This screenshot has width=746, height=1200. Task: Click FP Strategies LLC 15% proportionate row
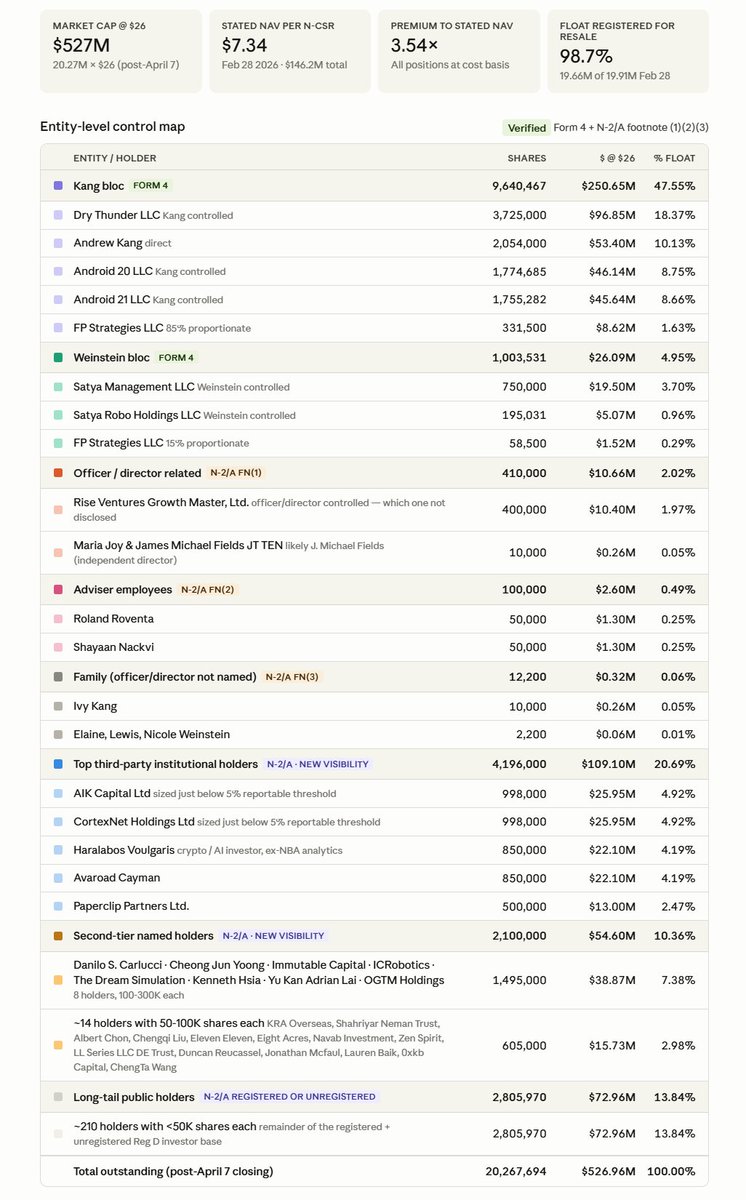(x=373, y=442)
